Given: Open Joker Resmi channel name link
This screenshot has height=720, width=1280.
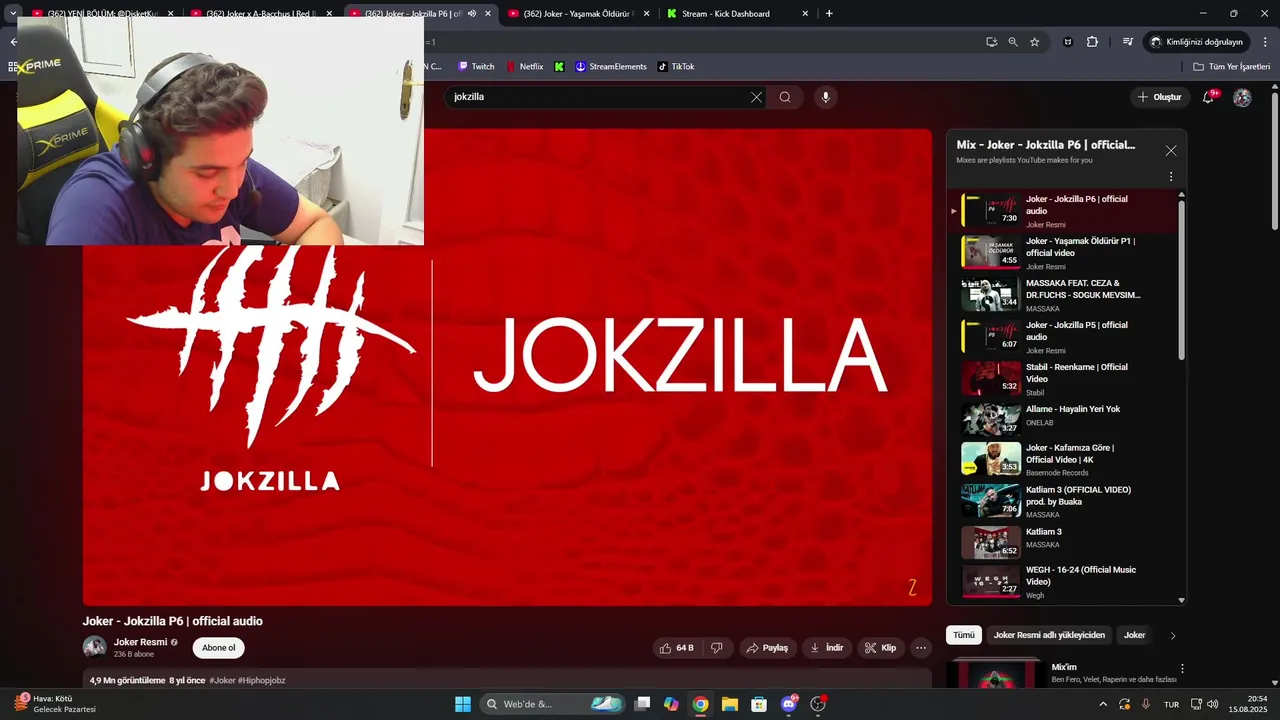Looking at the screenshot, I should click(140, 642).
